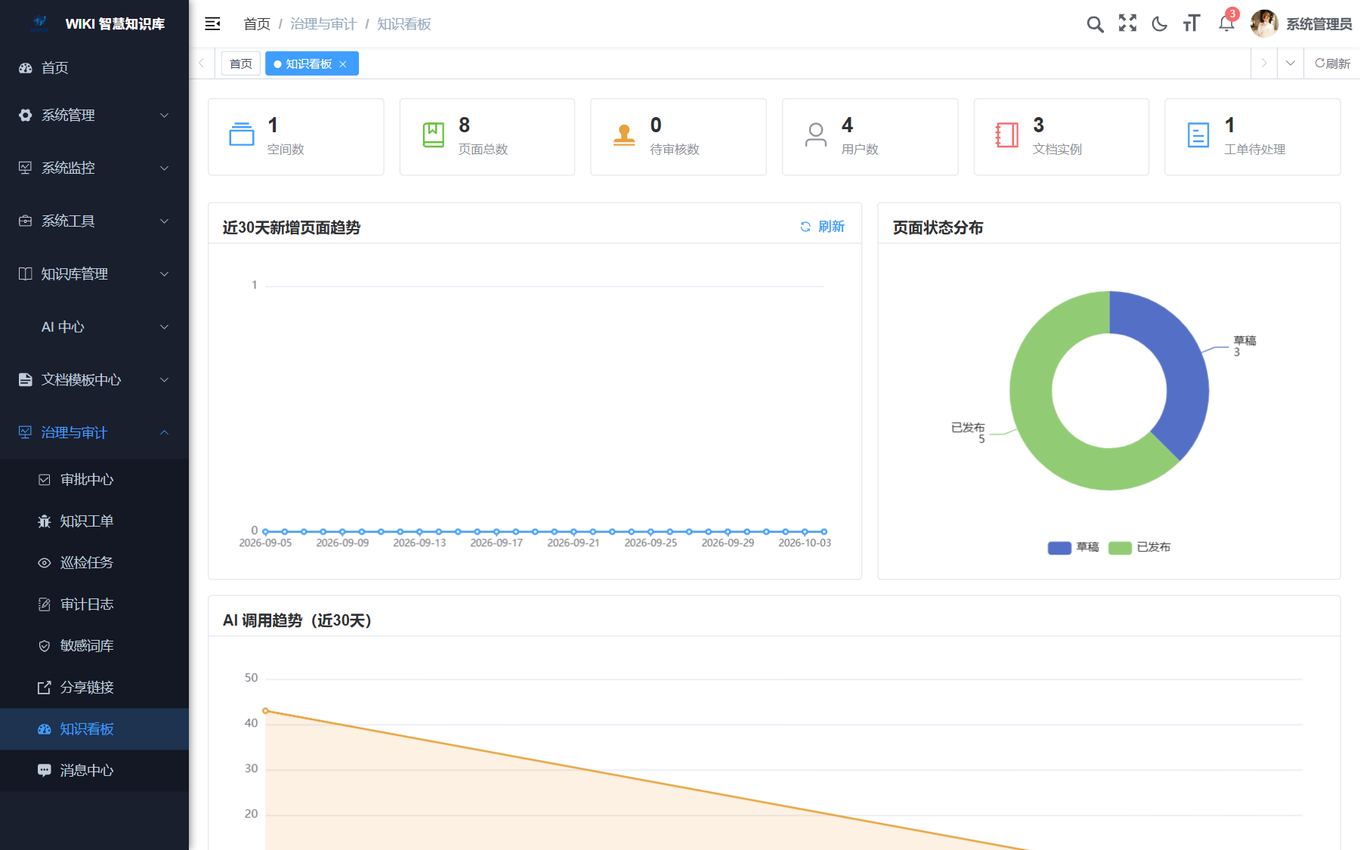Open the search magnifier icon
This screenshot has width=1360, height=850.
coord(1095,24)
